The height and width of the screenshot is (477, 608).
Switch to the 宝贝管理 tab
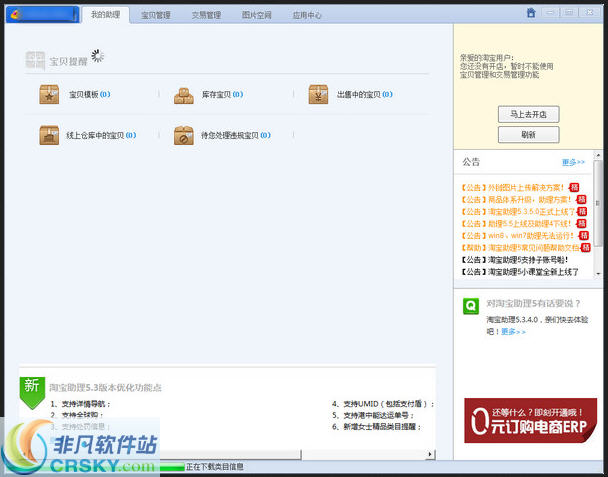coord(155,15)
